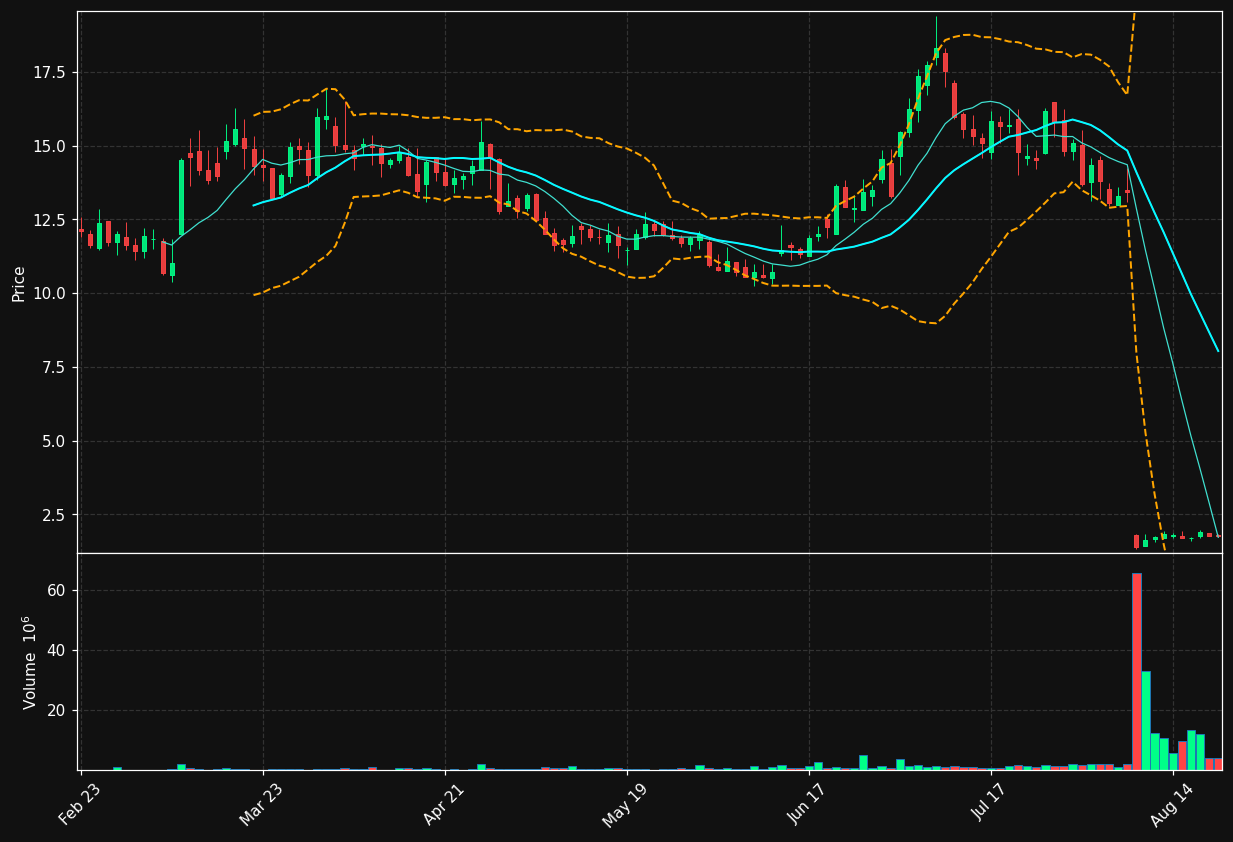1233x842 pixels.
Task: Click the 2.5 price axis tick
Action: click(55, 515)
